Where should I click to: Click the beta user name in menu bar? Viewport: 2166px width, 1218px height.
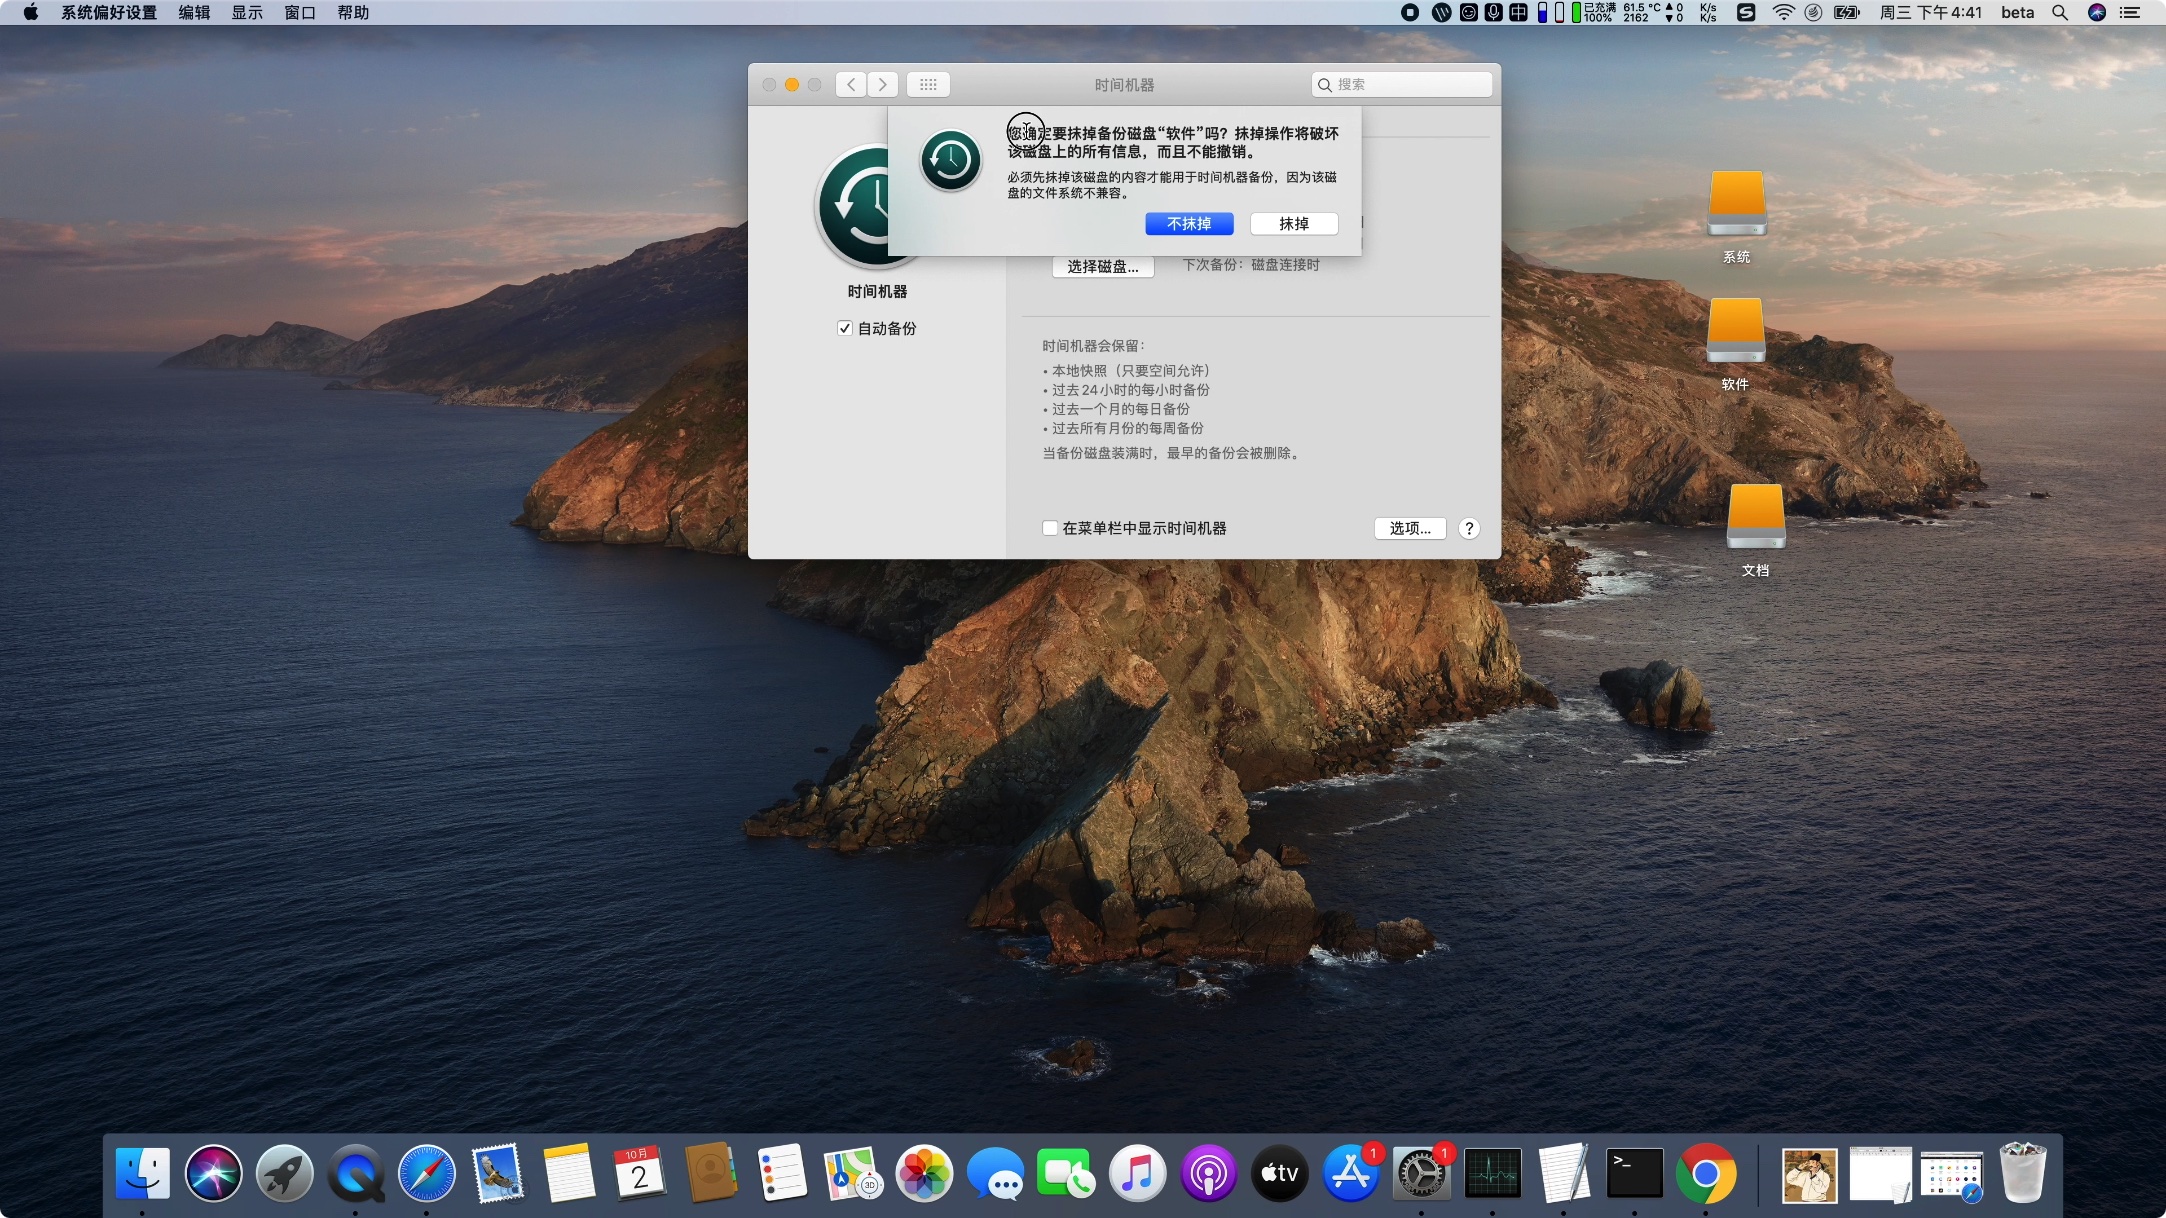pos(2017,12)
